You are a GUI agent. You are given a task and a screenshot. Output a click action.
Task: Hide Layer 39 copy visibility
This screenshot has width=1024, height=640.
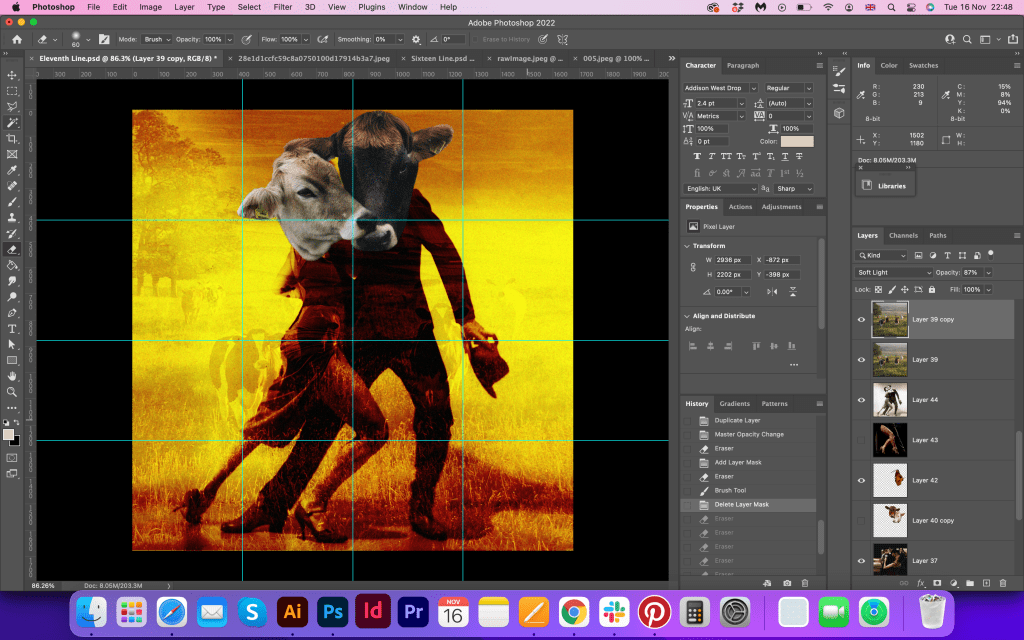[861, 319]
